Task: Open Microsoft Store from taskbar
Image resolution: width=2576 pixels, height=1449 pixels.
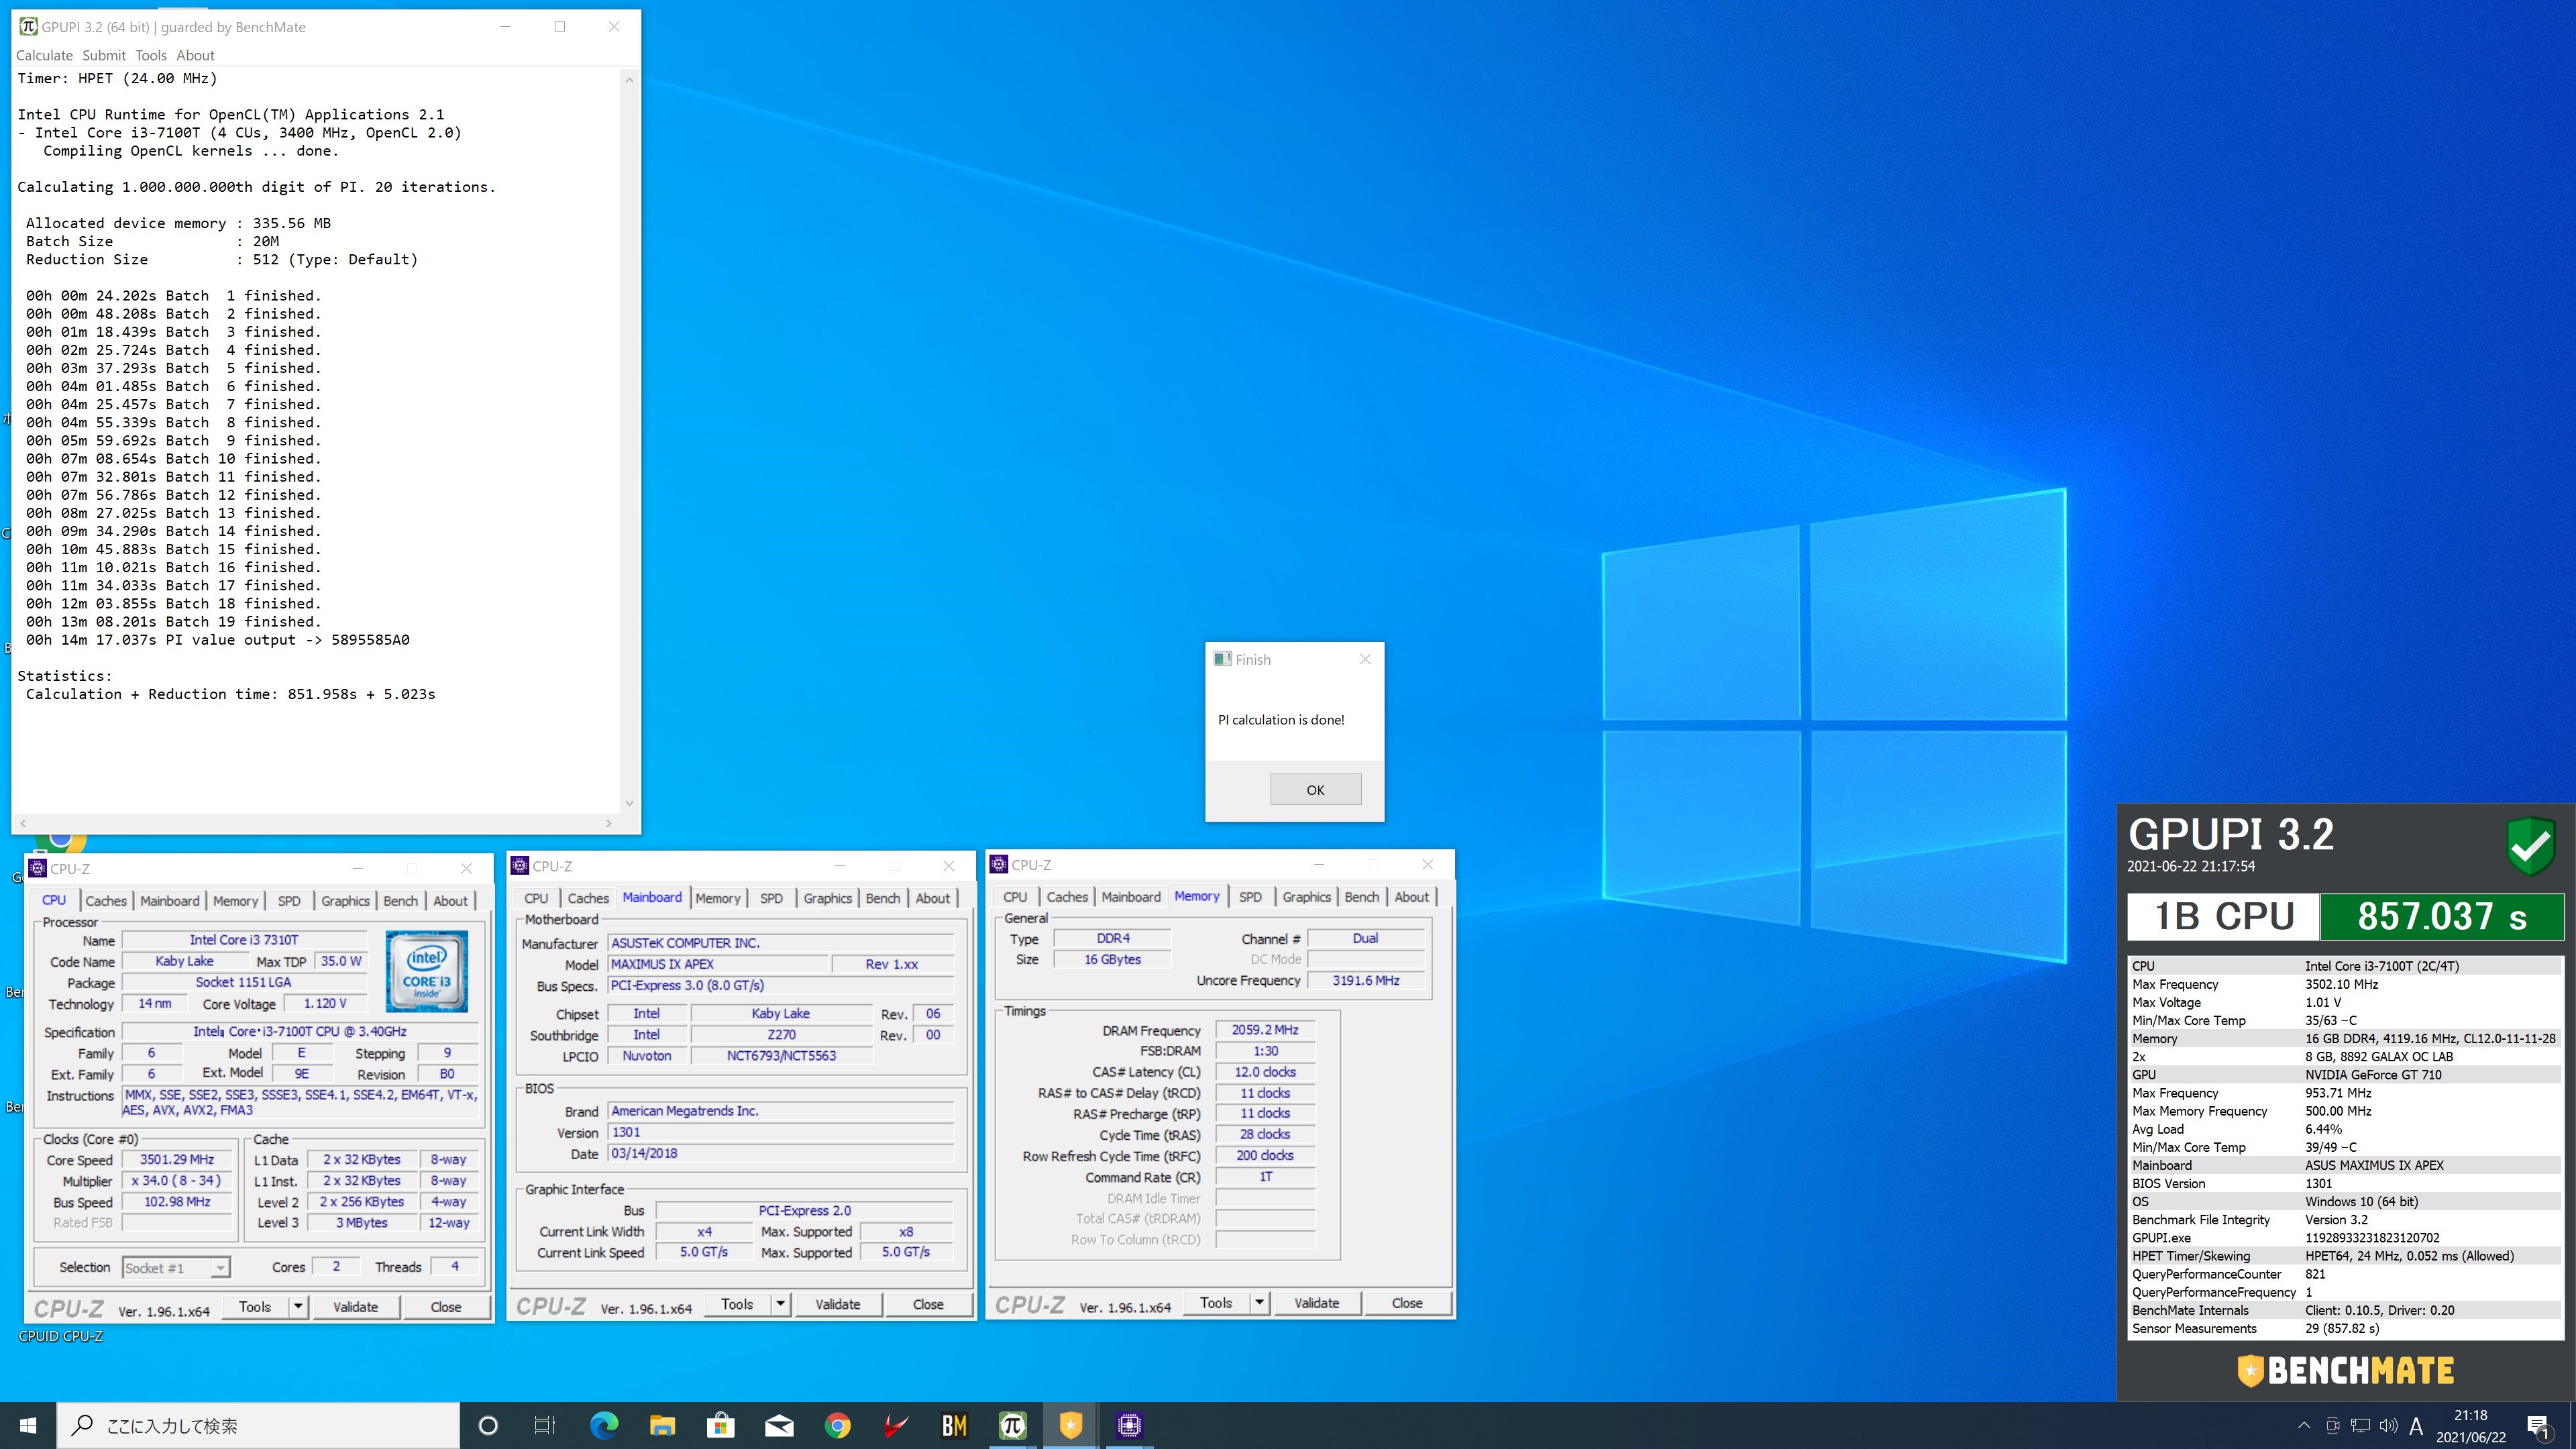Action: click(x=720, y=1425)
